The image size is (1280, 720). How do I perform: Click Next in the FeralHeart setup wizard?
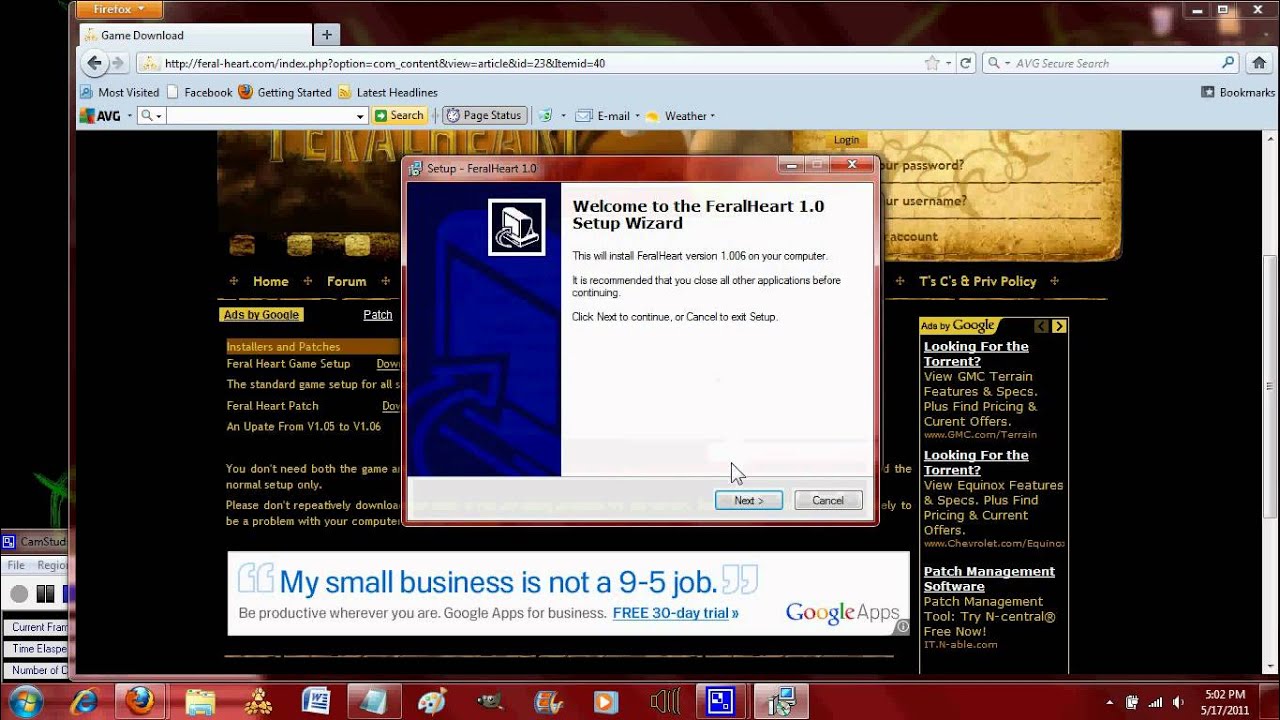[748, 500]
